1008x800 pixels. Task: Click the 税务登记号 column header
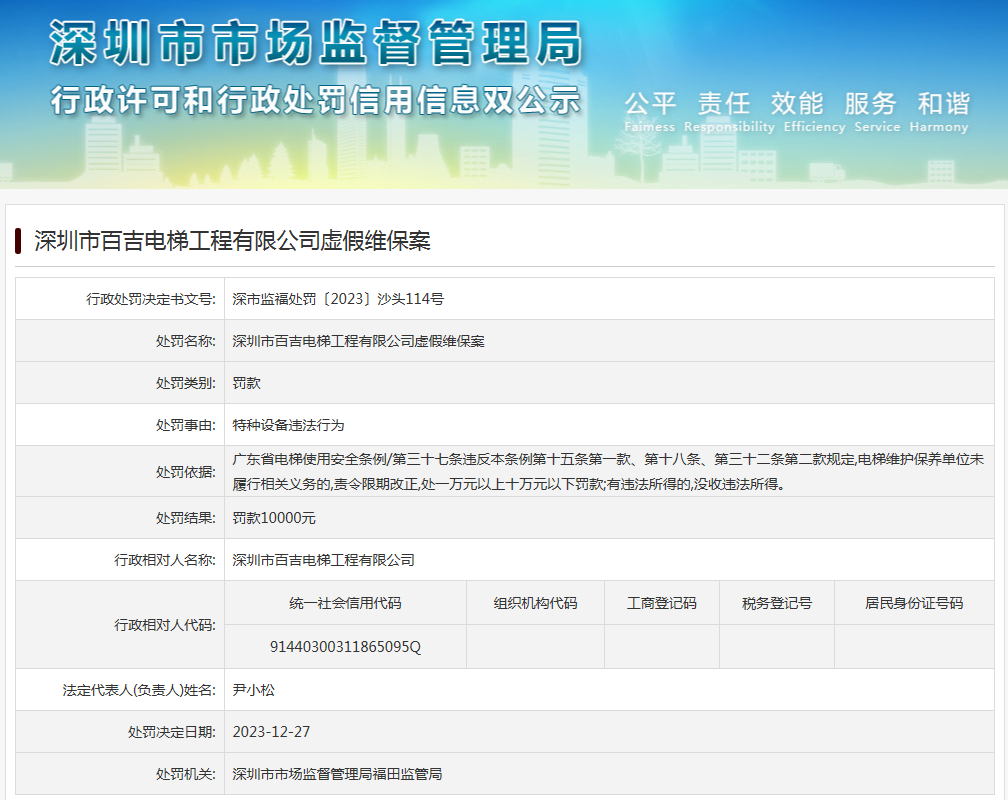point(776,603)
